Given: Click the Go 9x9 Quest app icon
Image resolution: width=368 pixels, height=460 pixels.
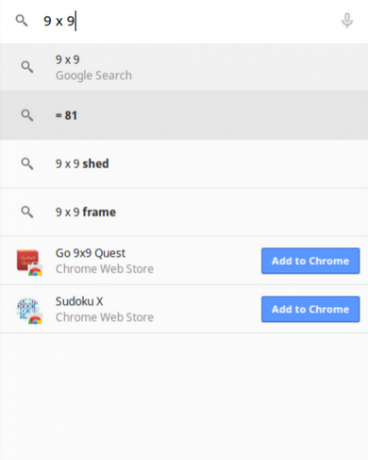Looking at the screenshot, I should 29,262.
